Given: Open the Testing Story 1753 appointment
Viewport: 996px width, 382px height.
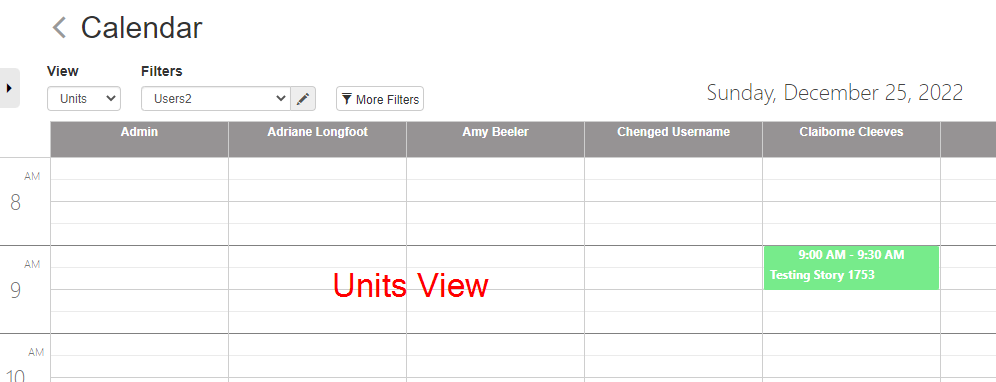Looking at the screenshot, I should [x=851, y=268].
